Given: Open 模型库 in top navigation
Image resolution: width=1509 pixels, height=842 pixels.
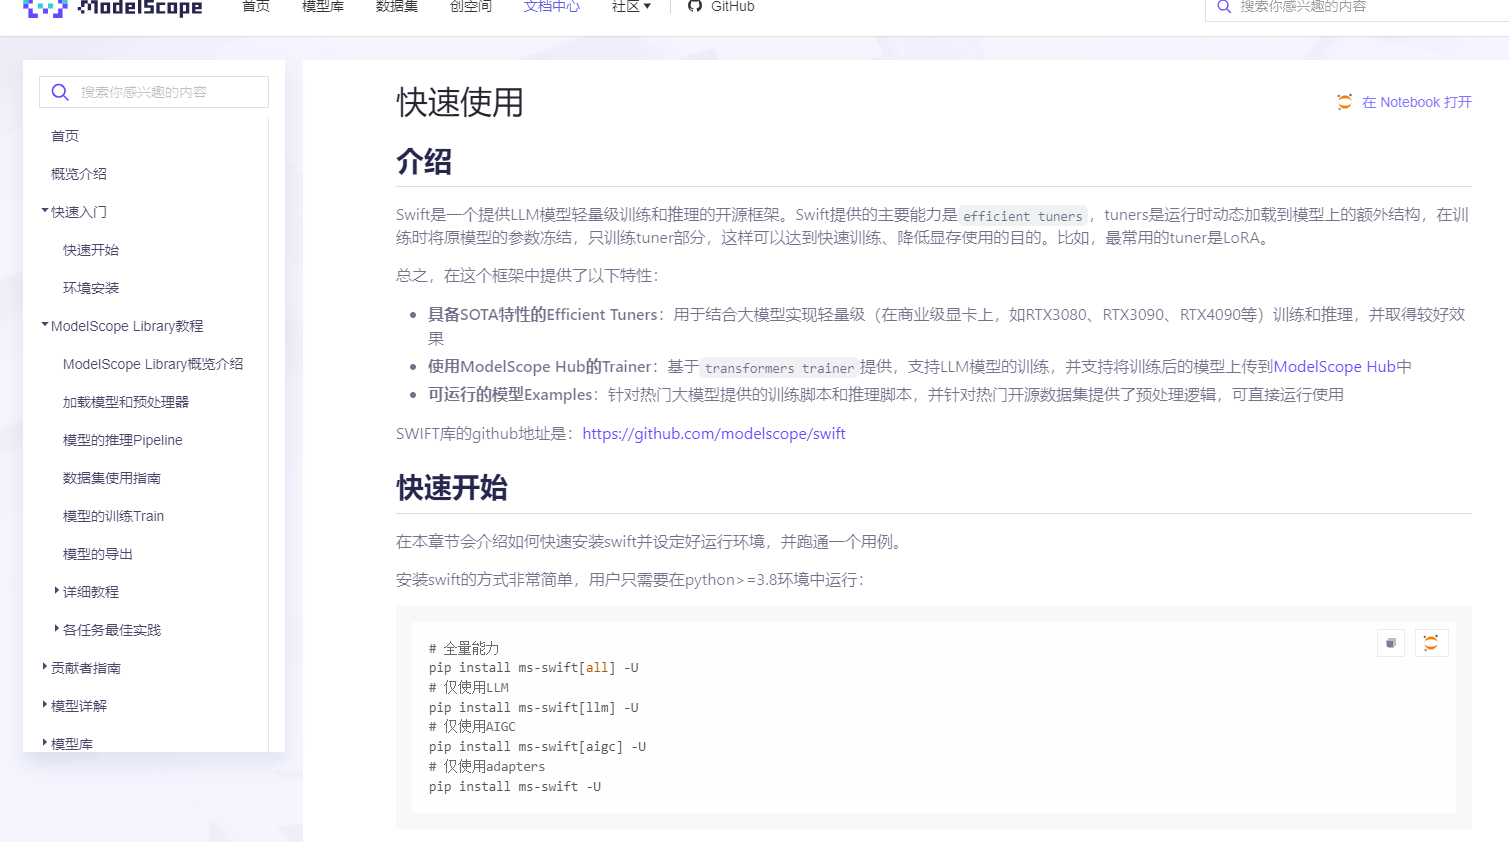Looking at the screenshot, I should [x=323, y=6].
